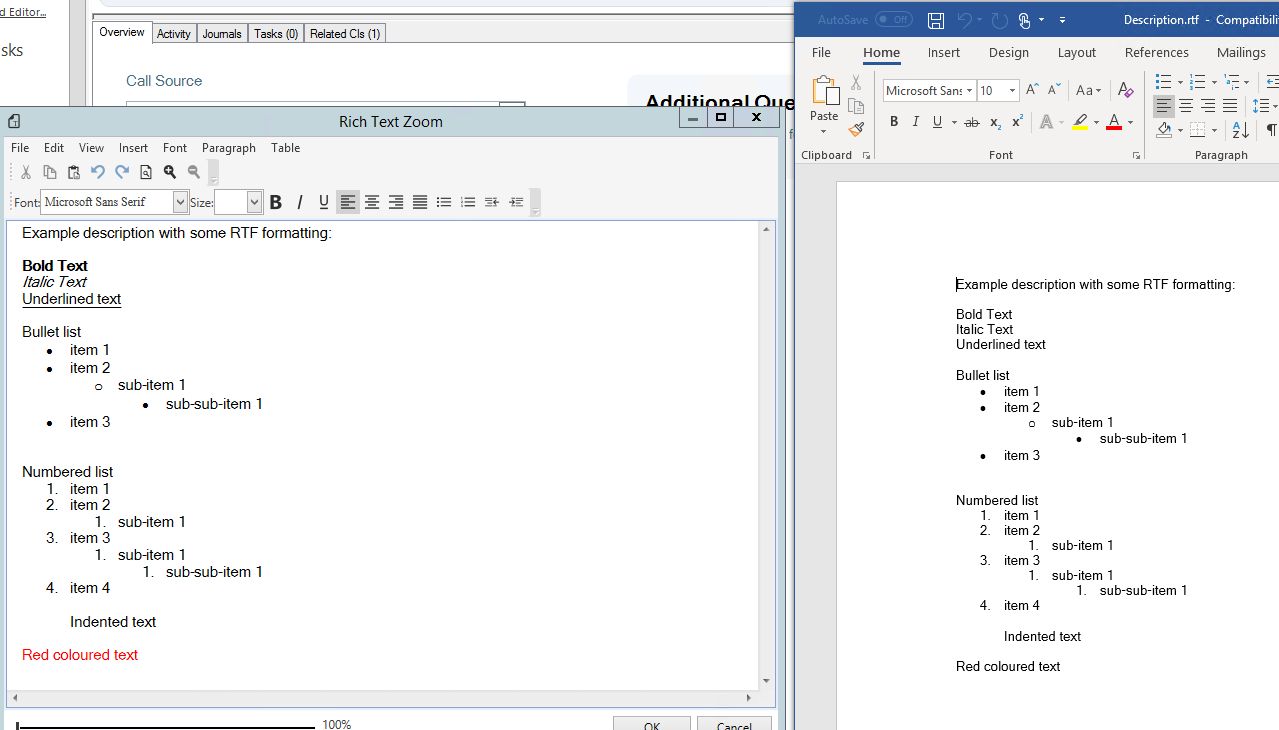Toggle Bold in the Rich Text Zoom toolbar
1279x730 pixels.
pos(276,202)
